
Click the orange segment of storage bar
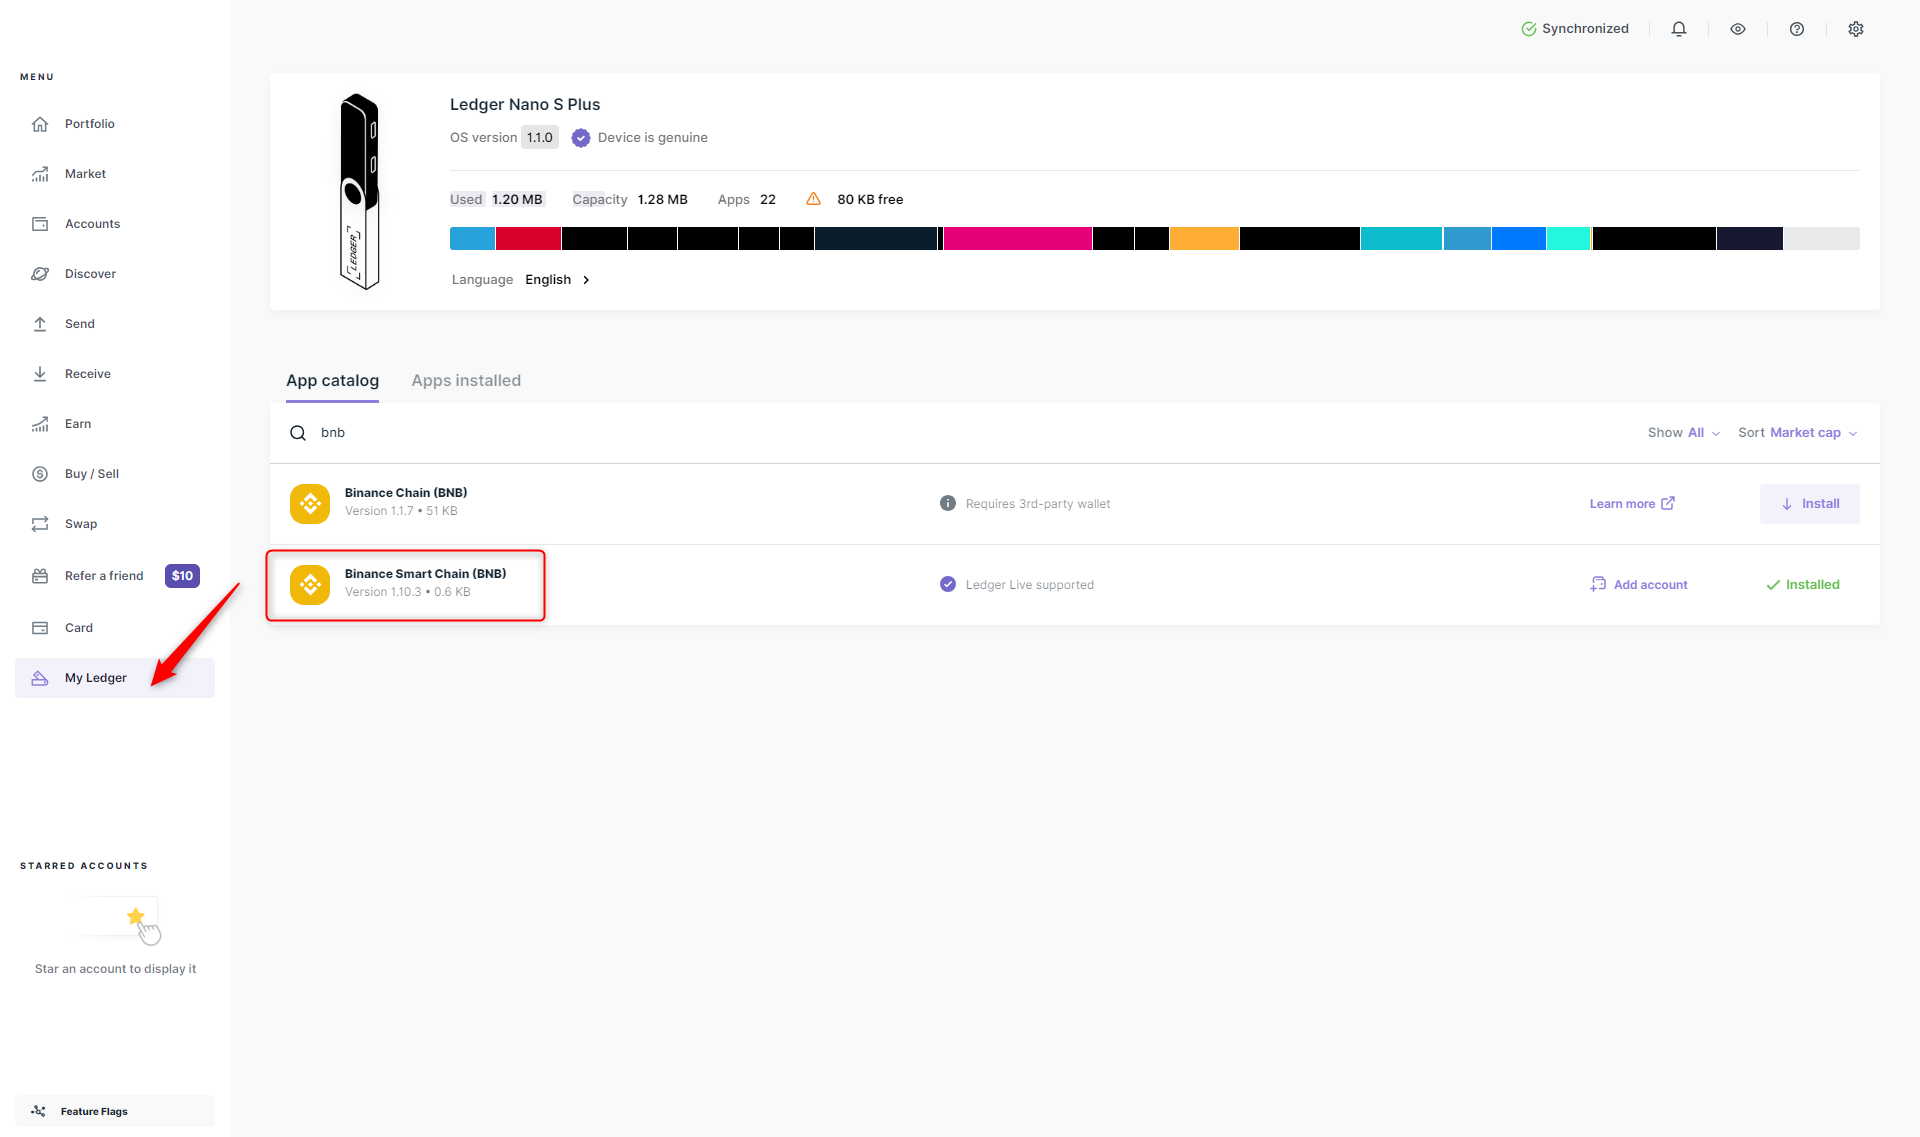pos(1204,238)
